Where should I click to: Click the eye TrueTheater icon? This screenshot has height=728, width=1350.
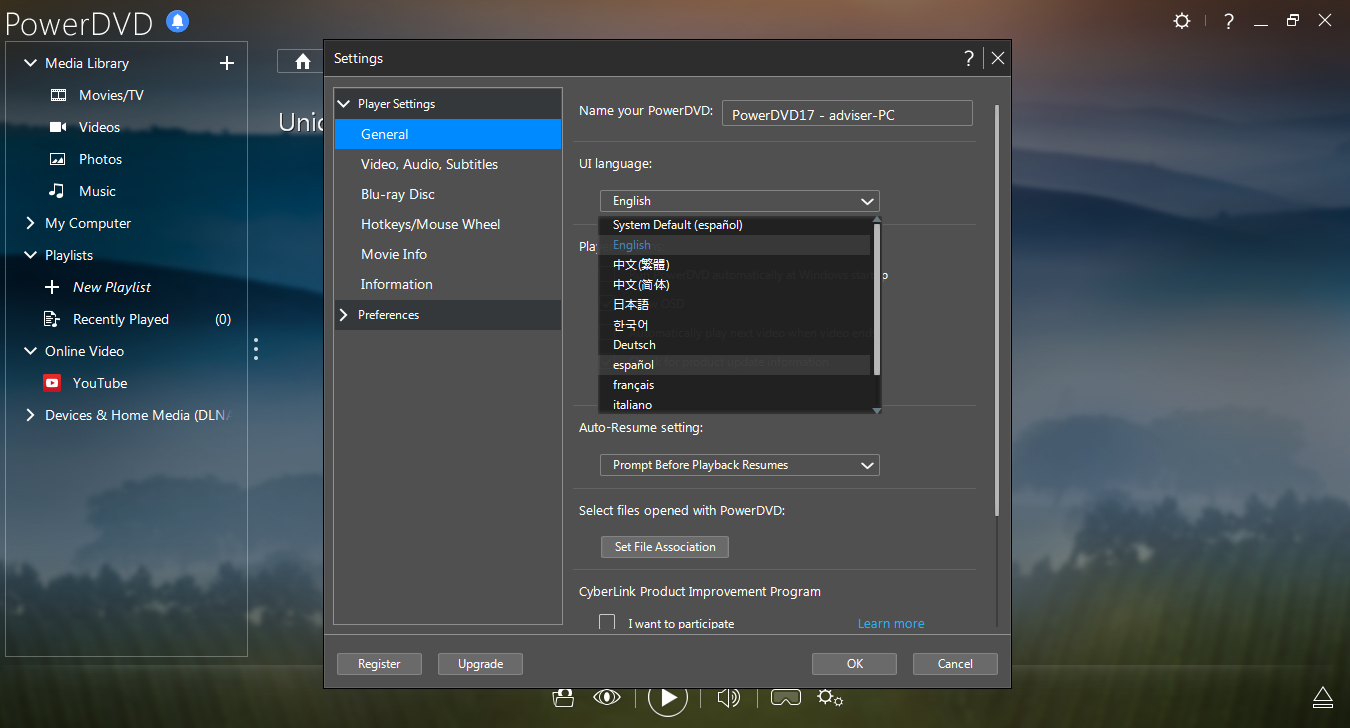(x=607, y=697)
